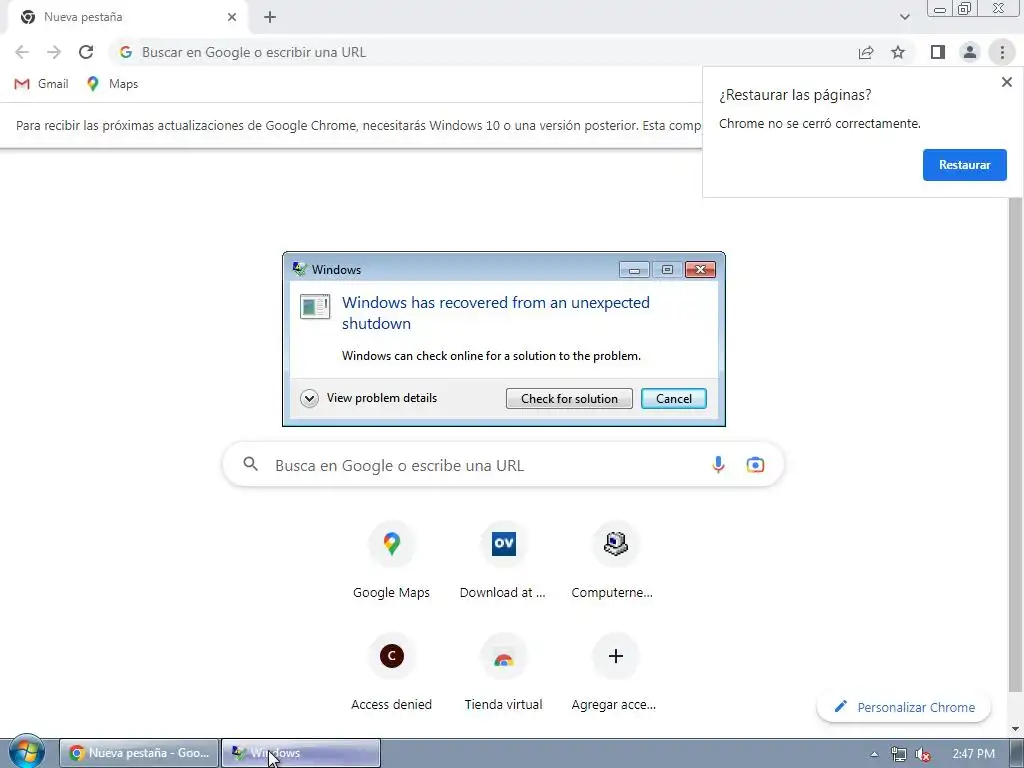Open the Gmail bookmark

click(41, 84)
